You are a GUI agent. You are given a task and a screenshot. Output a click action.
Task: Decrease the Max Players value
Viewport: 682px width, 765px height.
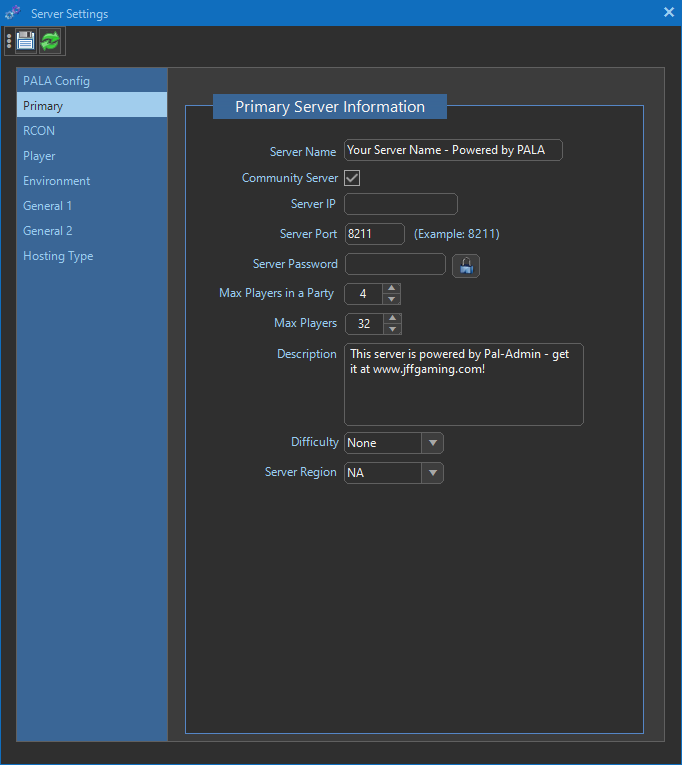coord(392,329)
